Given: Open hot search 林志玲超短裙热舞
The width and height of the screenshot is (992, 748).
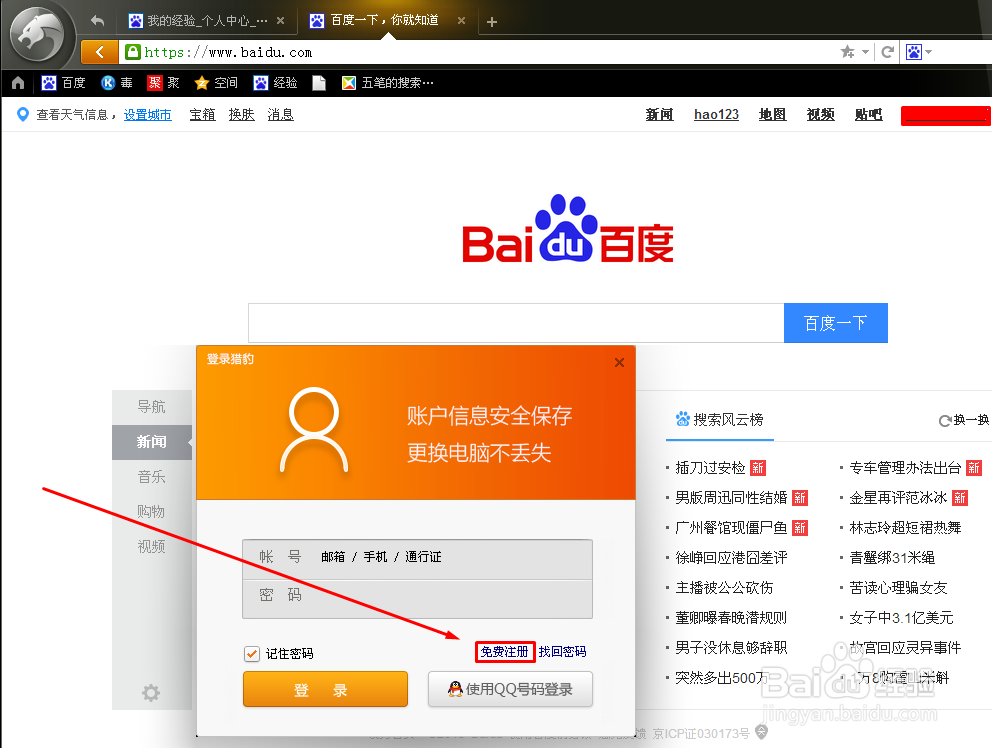Looking at the screenshot, I should click(x=905, y=528).
